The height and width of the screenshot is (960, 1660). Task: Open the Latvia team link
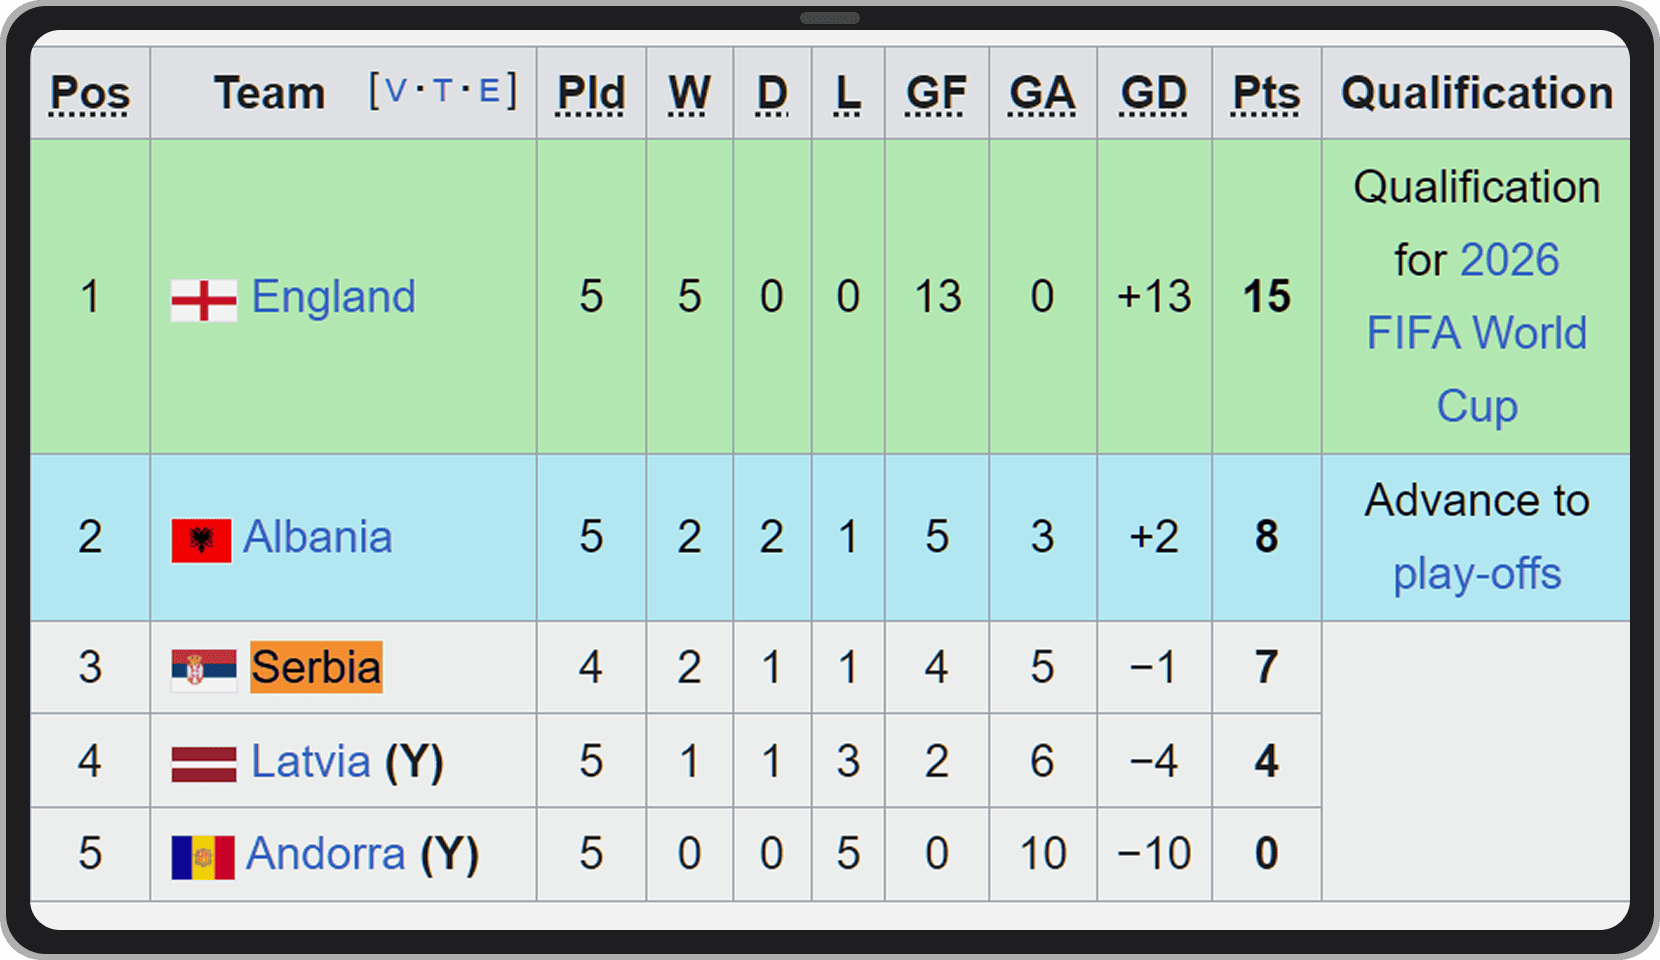point(310,761)
